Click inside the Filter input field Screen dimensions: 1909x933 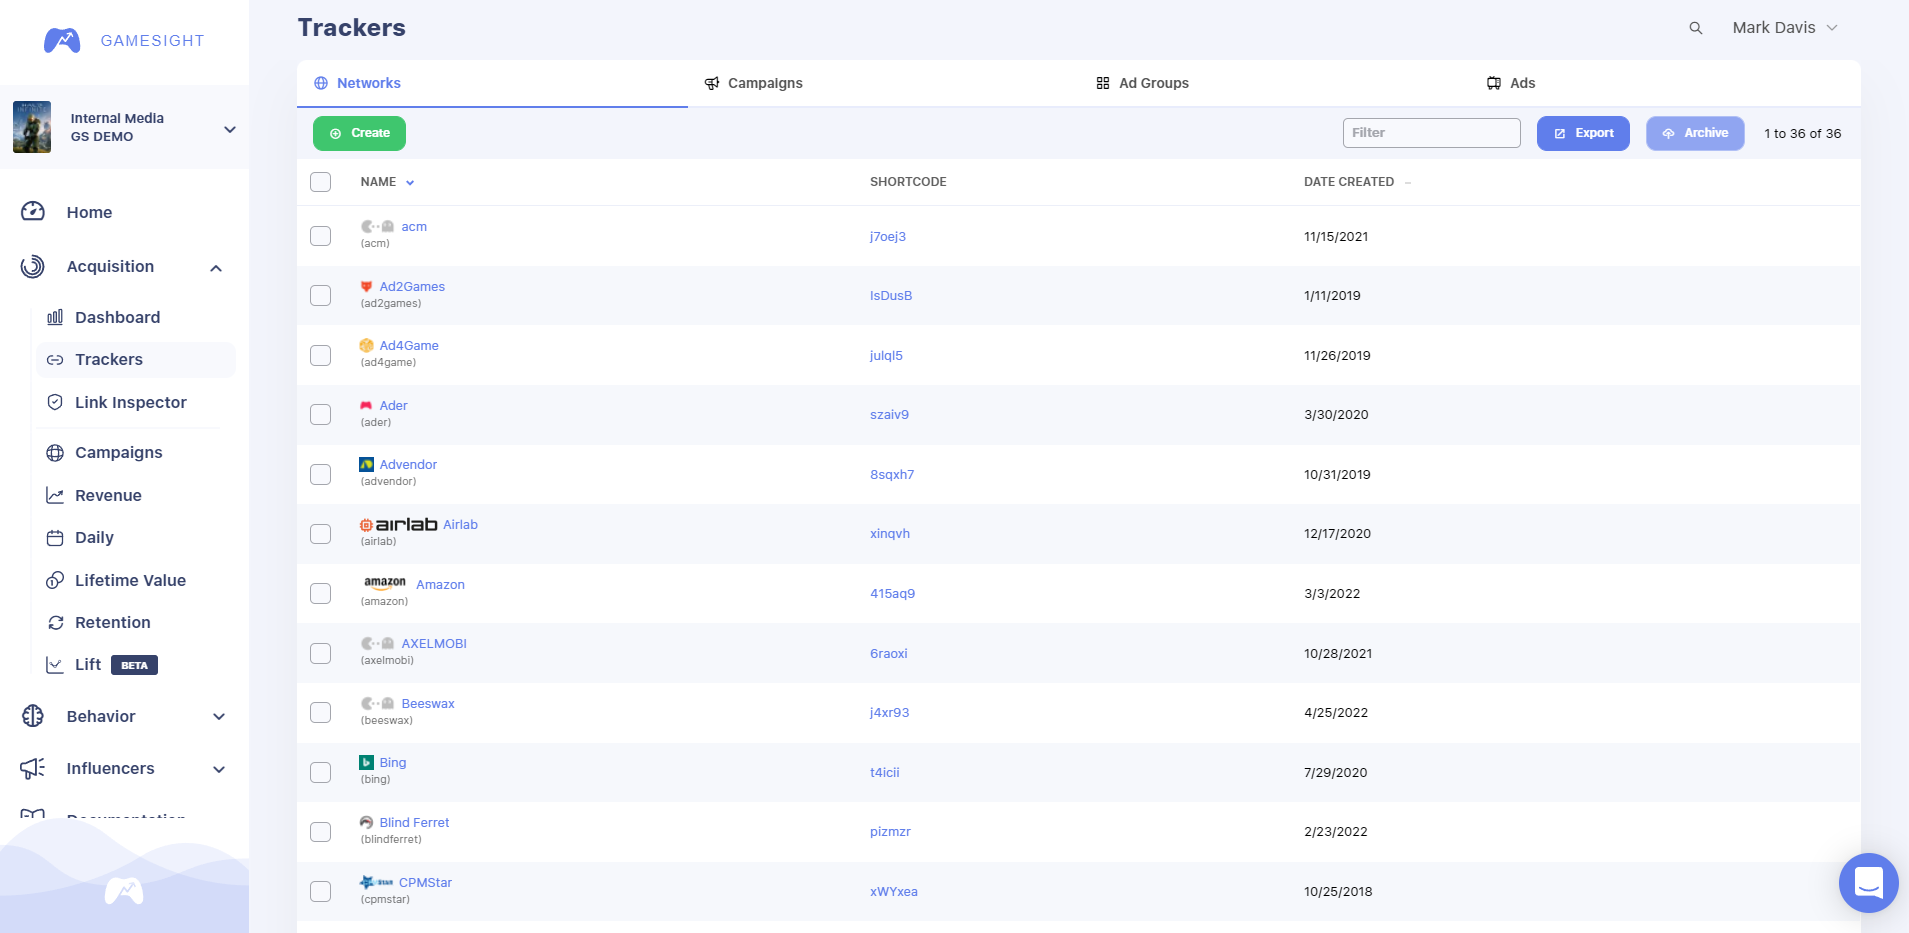point(1431,133)
